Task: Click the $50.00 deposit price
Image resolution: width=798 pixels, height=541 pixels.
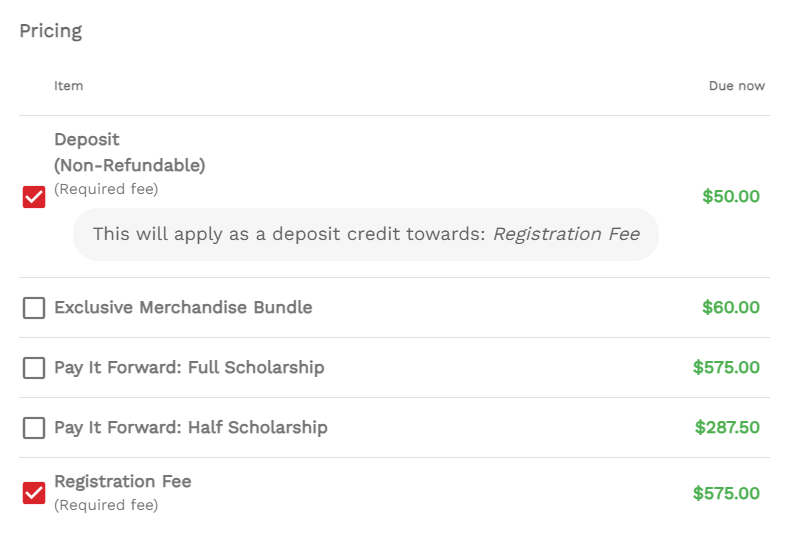Action: pyautogui.click(x=731, y=196)
